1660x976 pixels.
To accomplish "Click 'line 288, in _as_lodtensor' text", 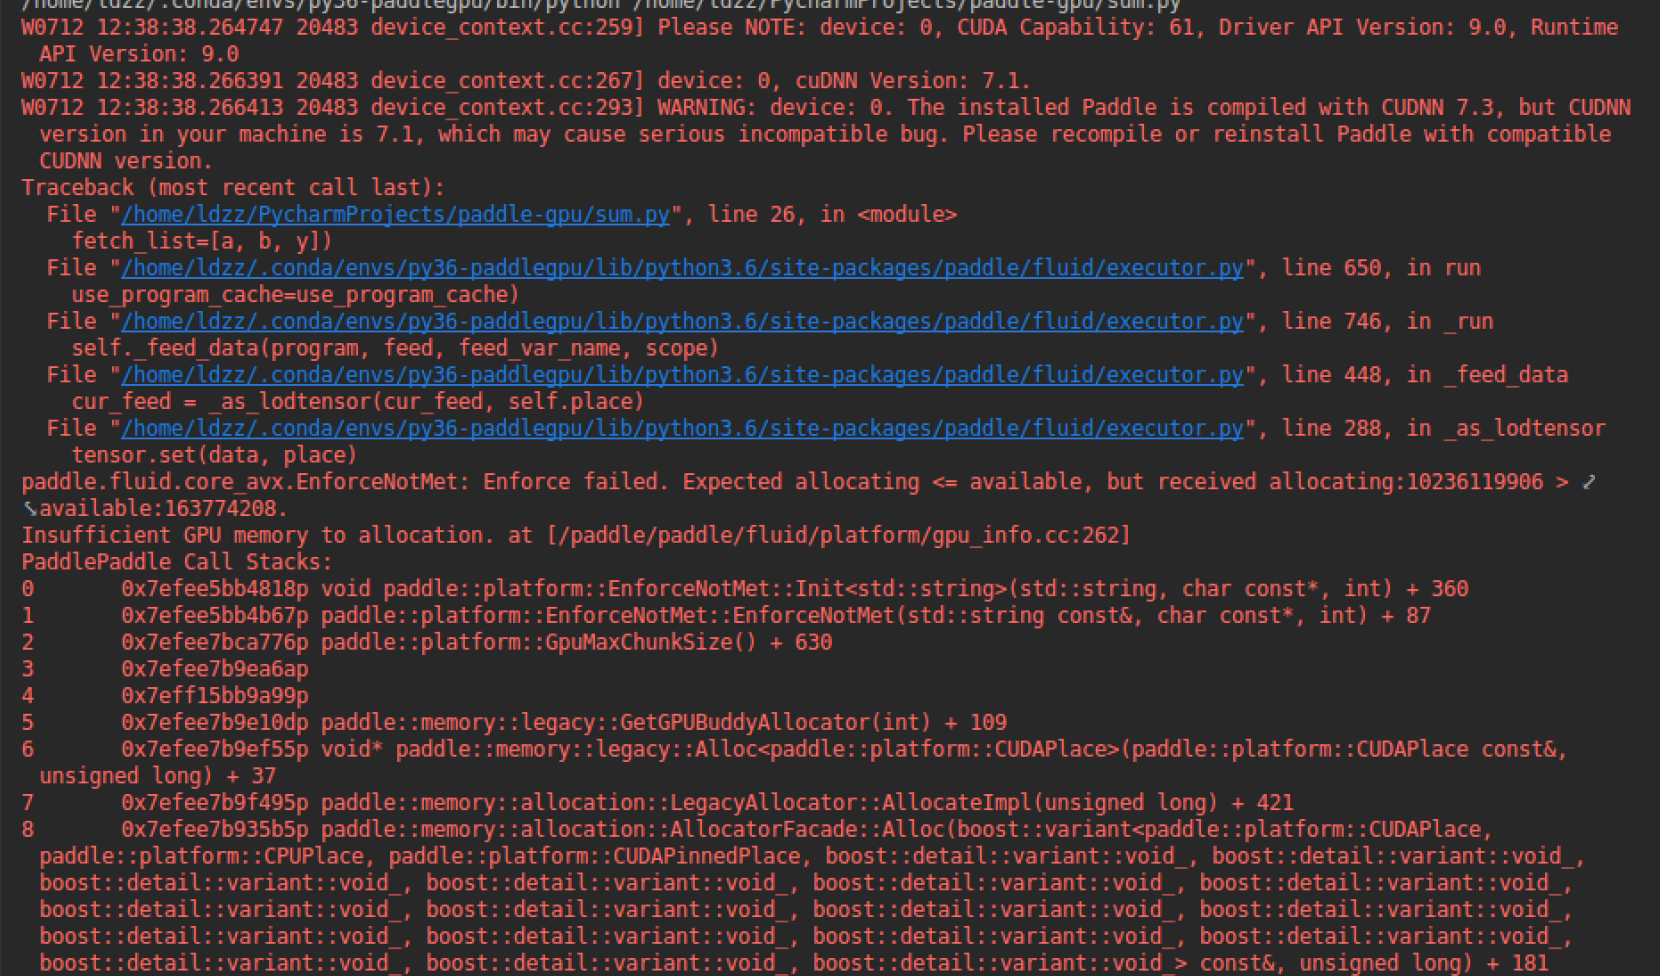I will point(1444,428).
